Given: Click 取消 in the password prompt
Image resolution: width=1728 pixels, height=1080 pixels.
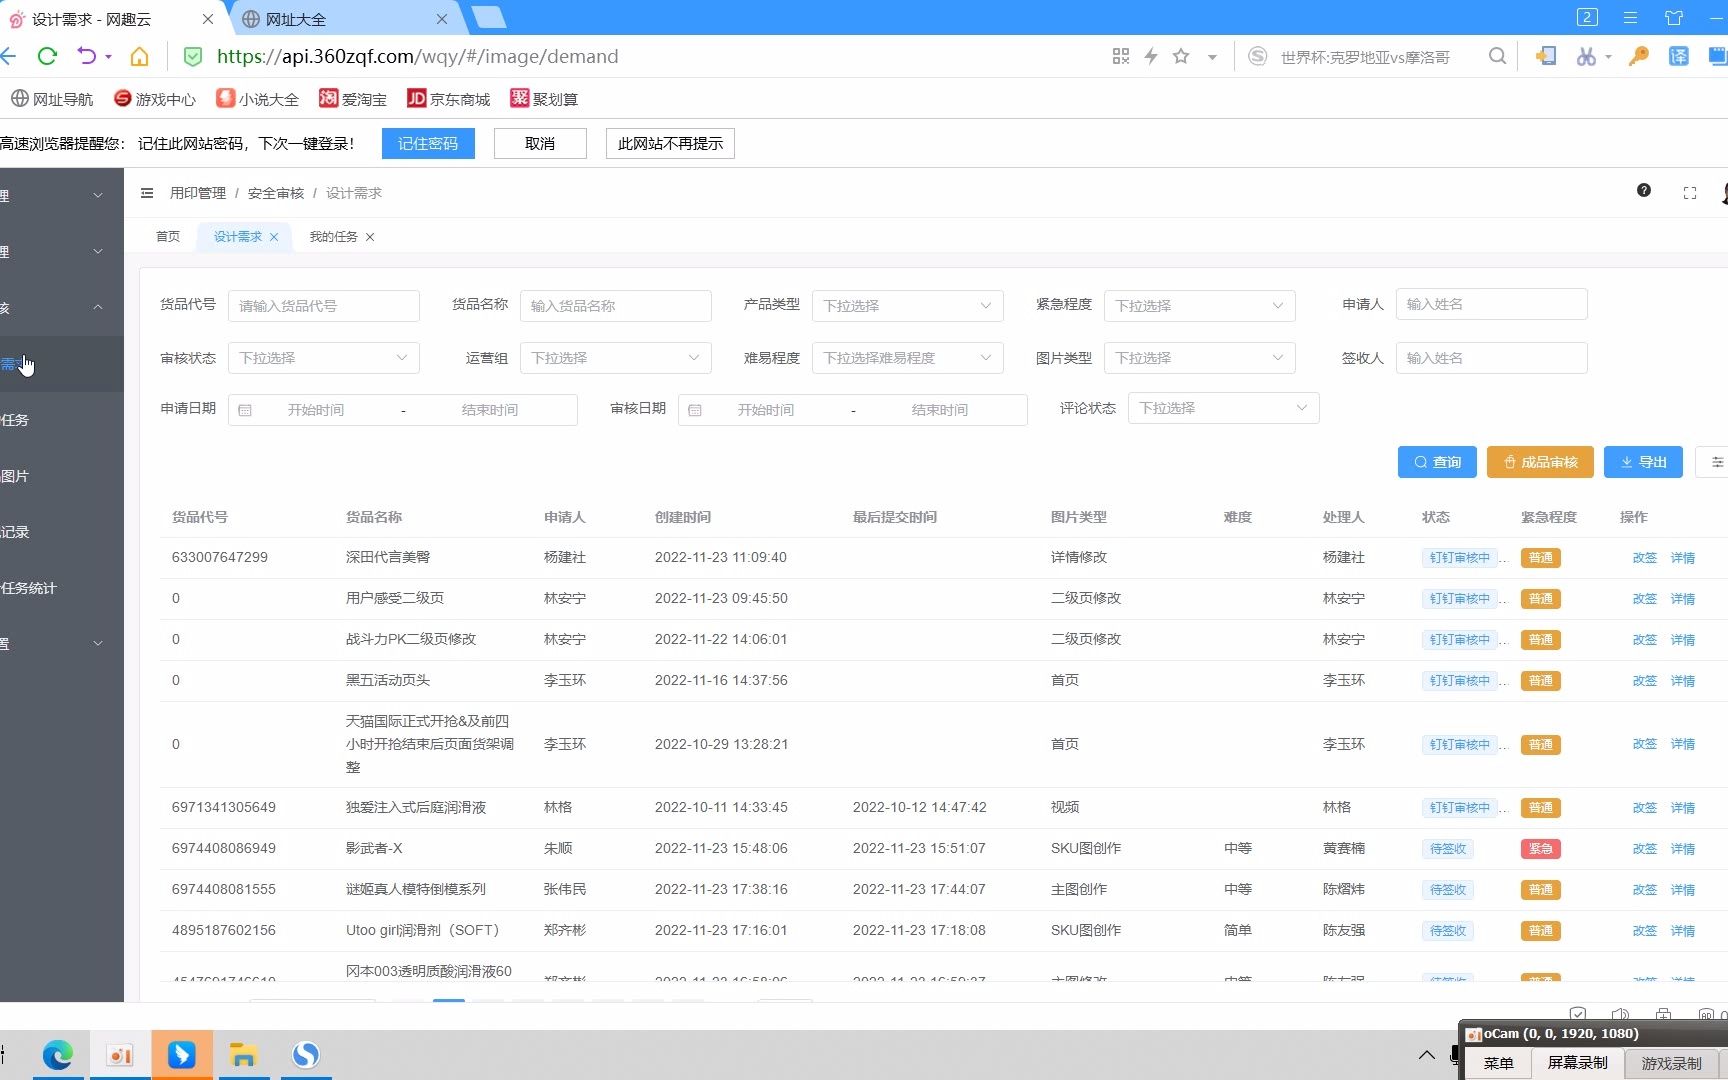Looking at the screenshot, I should click(540, 144).
